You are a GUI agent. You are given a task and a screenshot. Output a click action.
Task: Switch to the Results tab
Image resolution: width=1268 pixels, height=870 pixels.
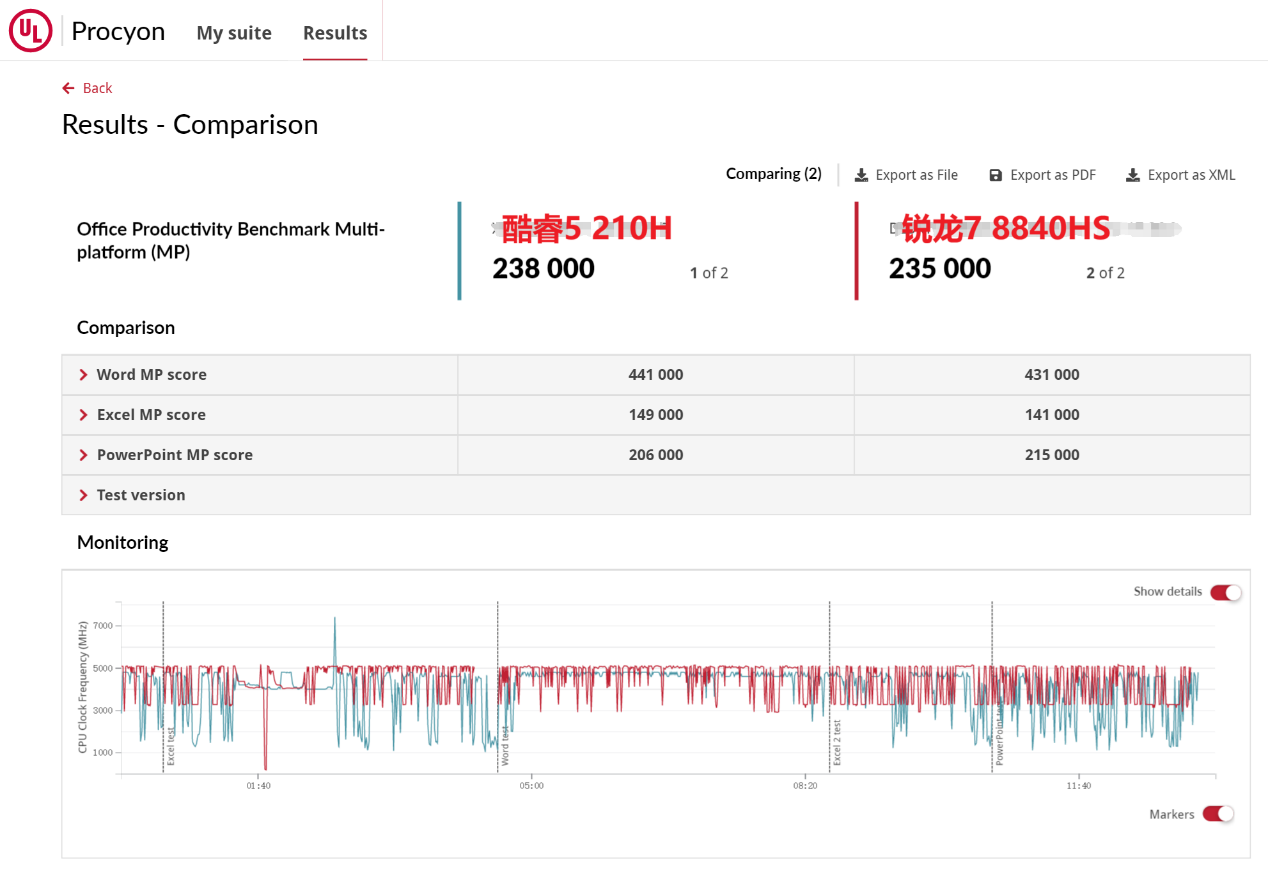[335, 33]
